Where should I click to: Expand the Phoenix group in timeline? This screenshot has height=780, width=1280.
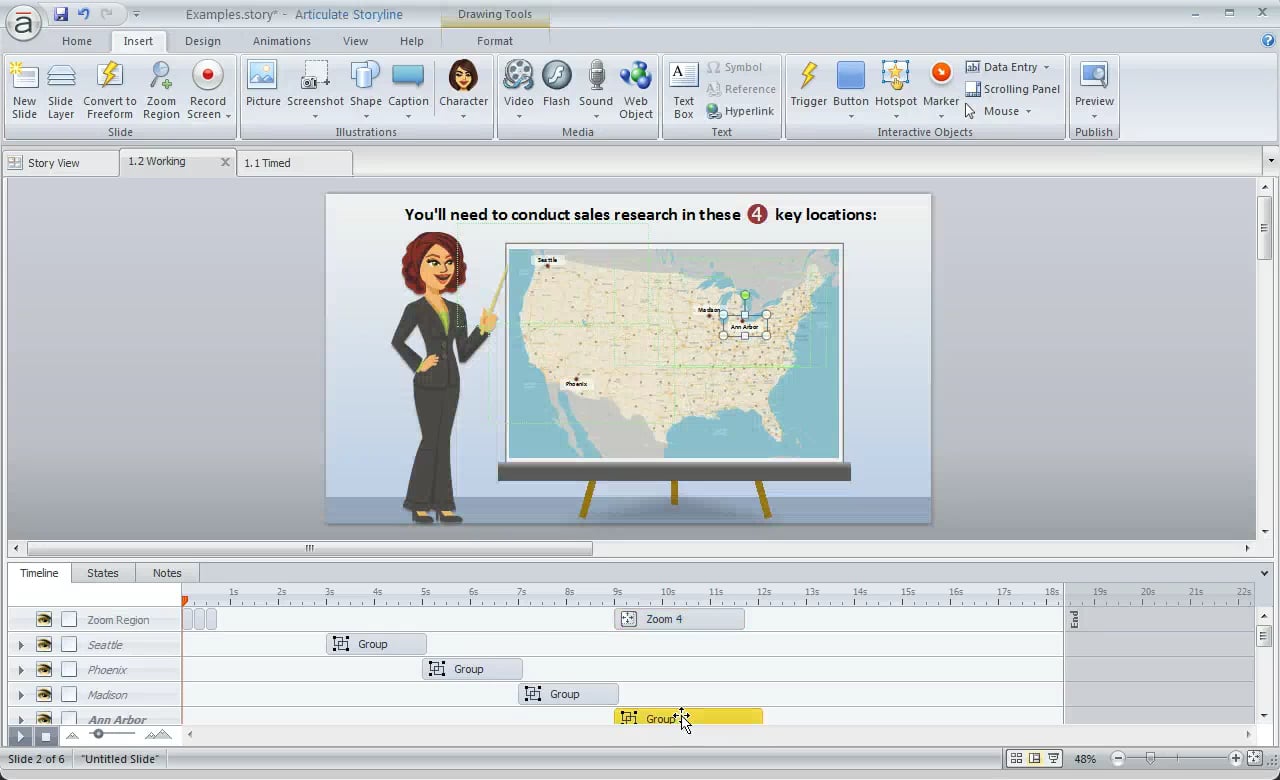pyautogui.click(x=21, y=670)
